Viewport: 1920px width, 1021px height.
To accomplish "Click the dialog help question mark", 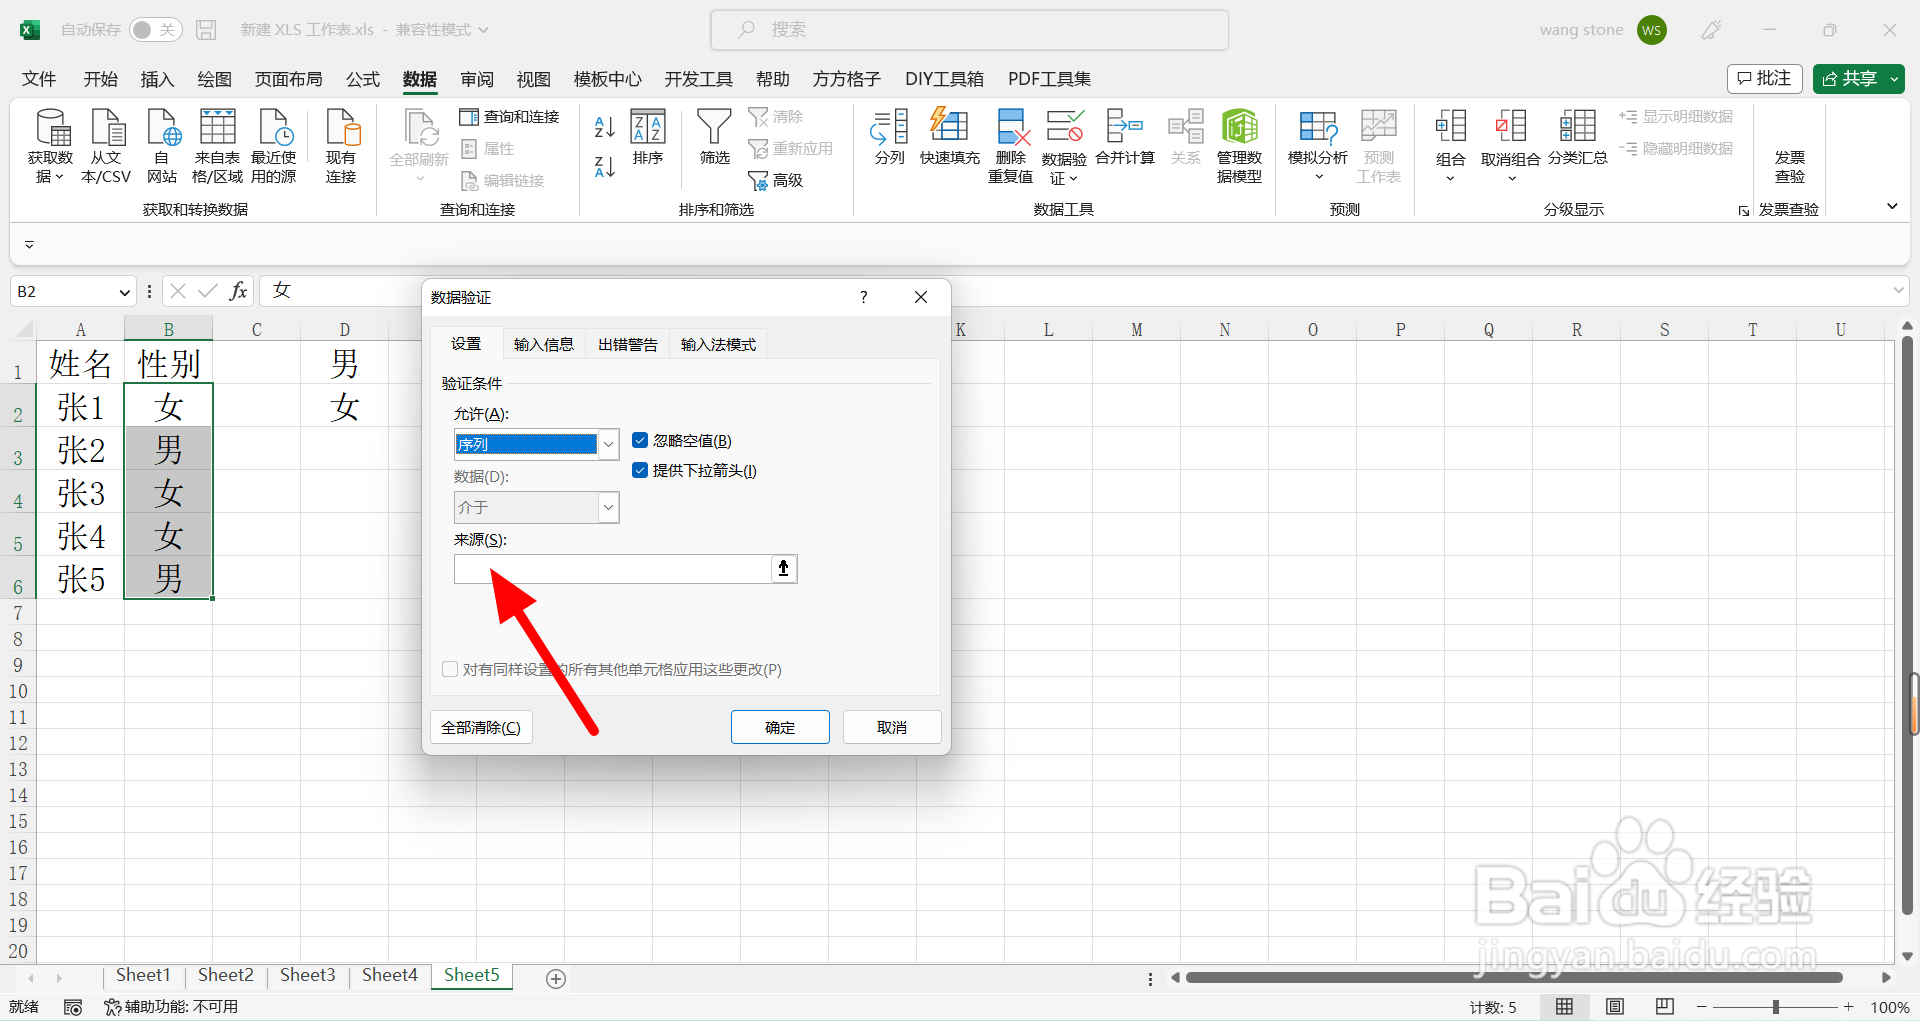I will 864,297.
